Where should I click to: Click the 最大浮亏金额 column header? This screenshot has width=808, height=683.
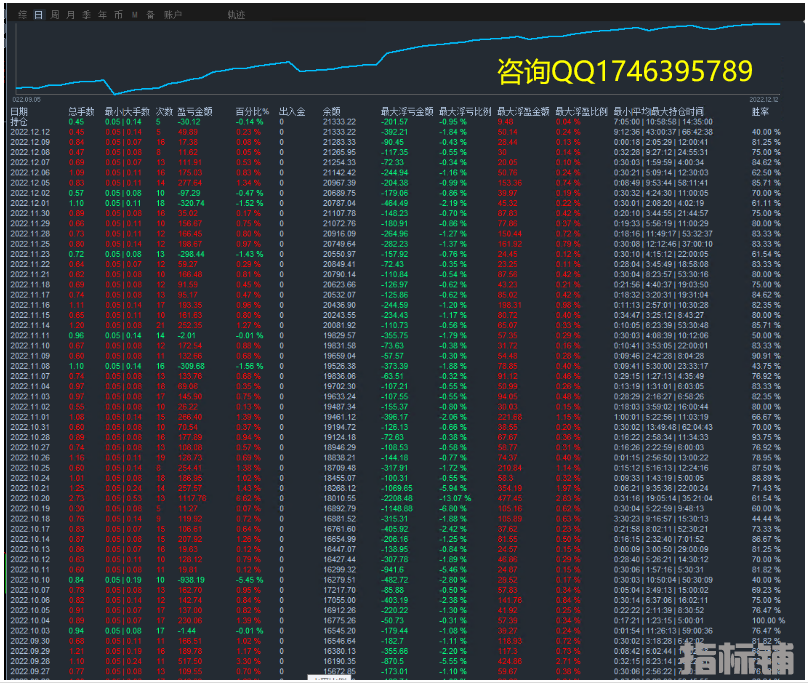(x=407, y=112)
